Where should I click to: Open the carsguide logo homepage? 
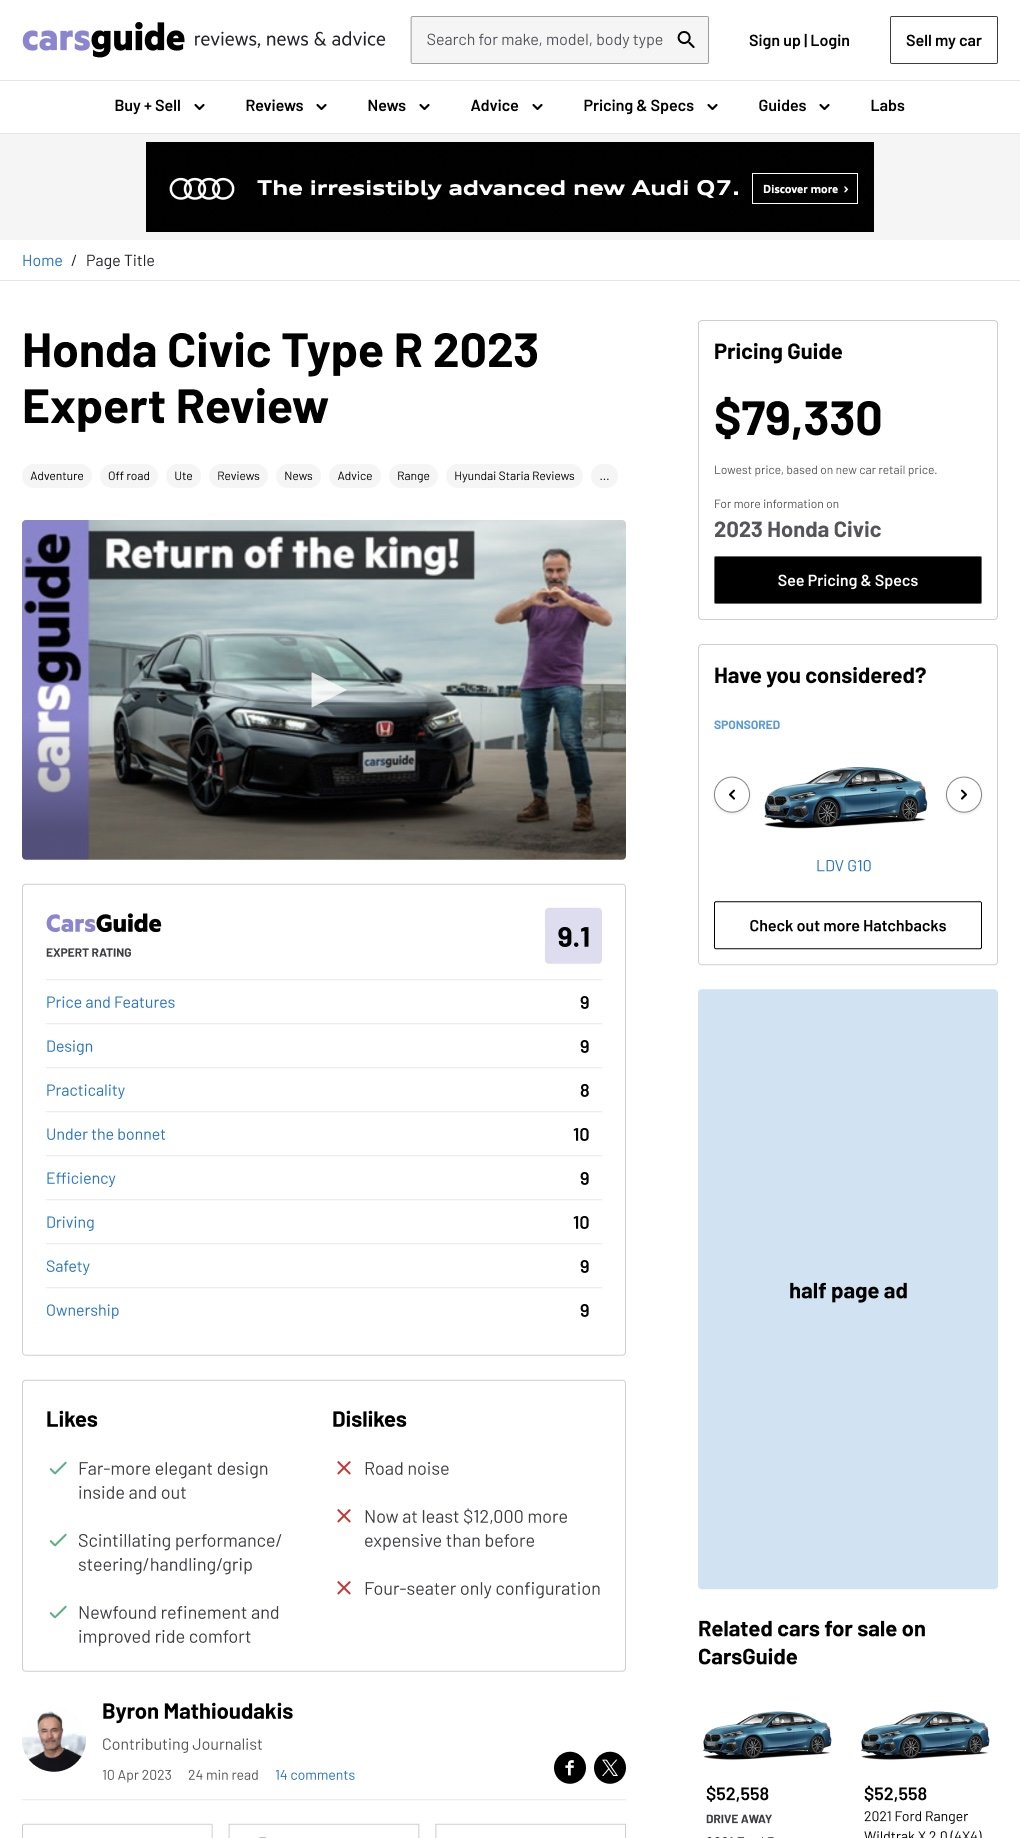pos(103,39)
